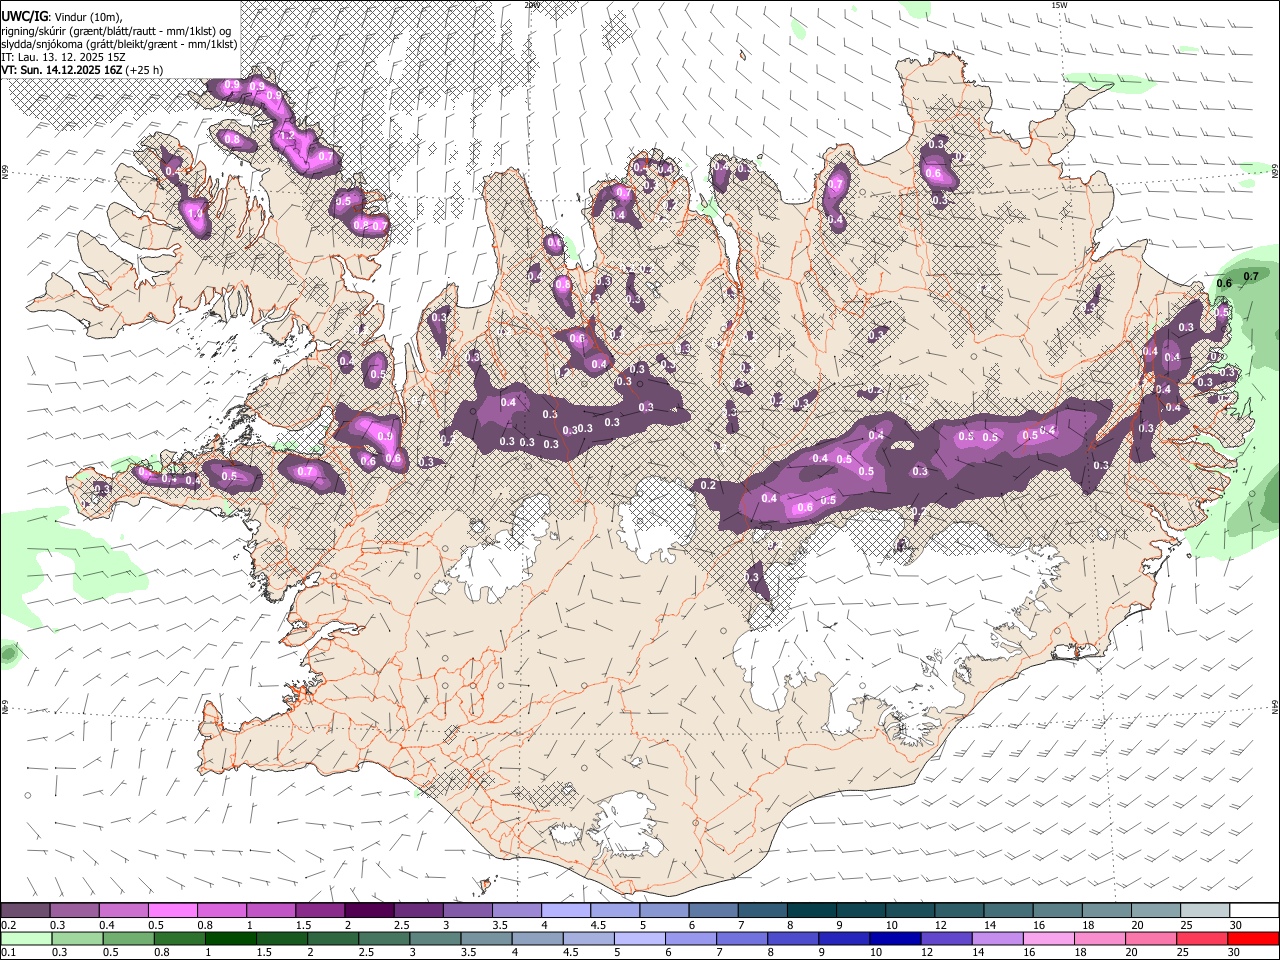This screenshot has height=960, width=1280.
Task: Select the white snow legend swatch at 30
Action: click(1253, 911)
